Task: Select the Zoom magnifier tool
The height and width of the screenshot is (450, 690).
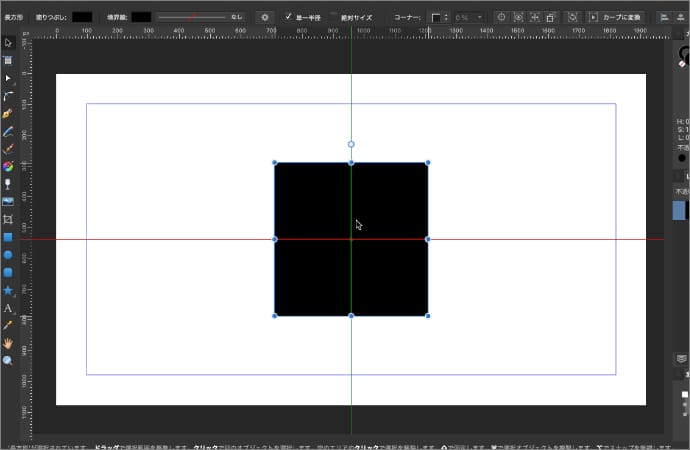Action: point(8,360)
